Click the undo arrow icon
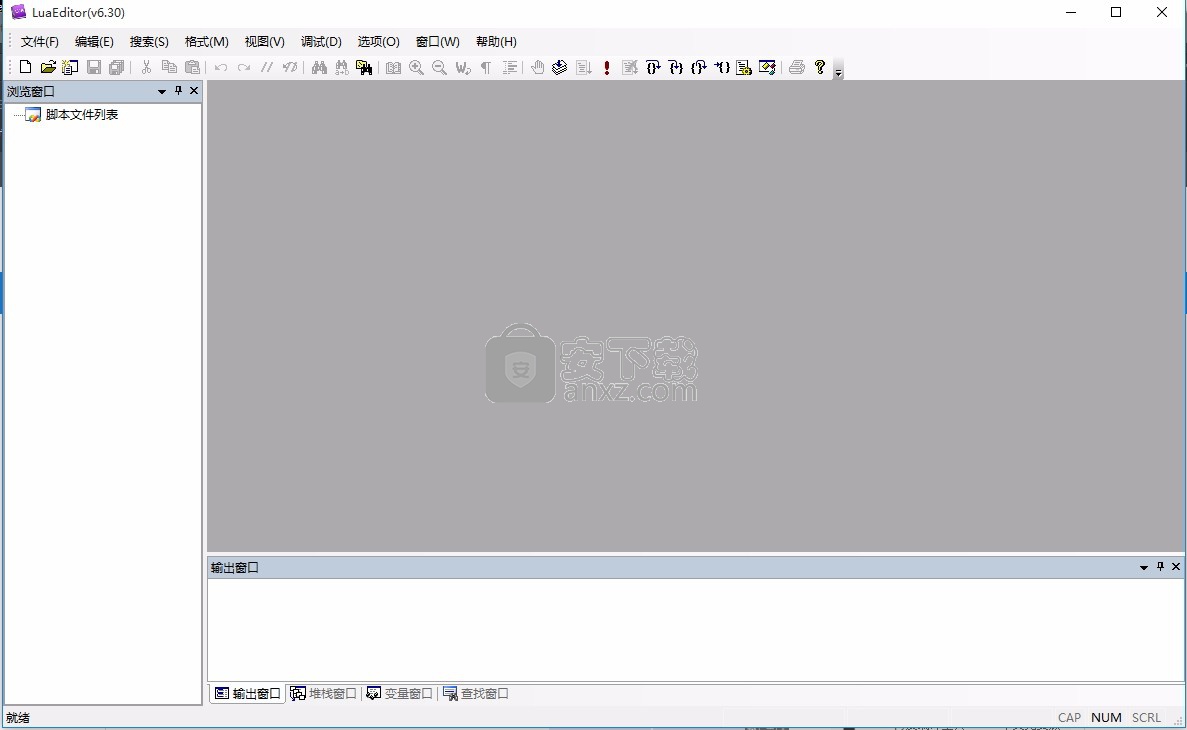This screenshot has height=730, width=1187. pyautogui.click(x=221, y=67)
